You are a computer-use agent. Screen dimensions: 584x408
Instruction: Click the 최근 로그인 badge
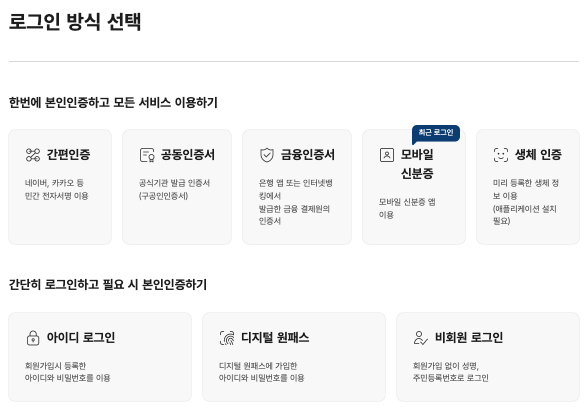click(x=436, y=133)
